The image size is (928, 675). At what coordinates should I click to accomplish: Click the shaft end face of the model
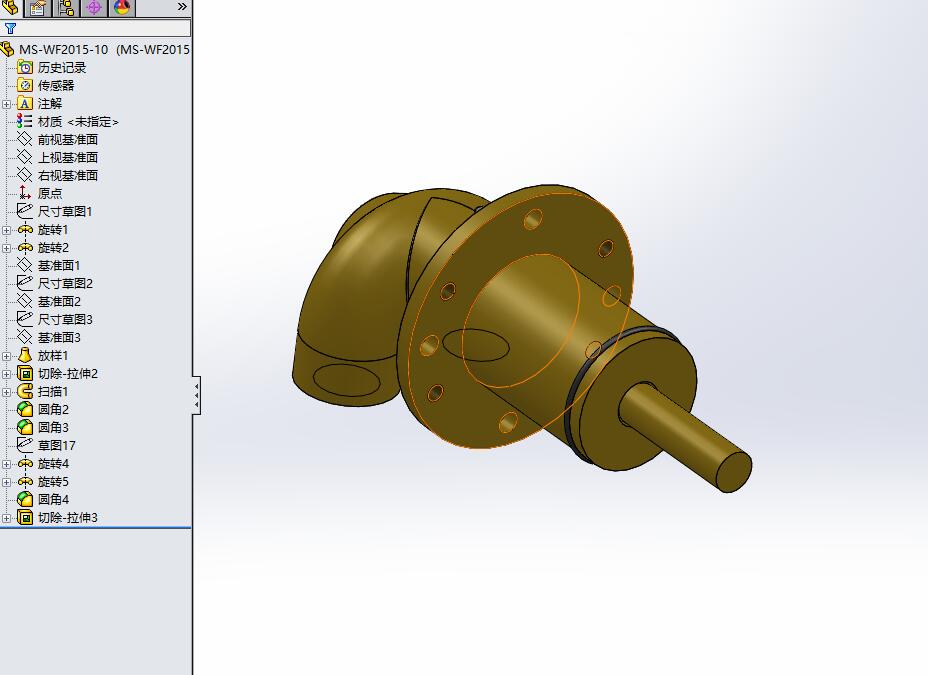point(734,471)
